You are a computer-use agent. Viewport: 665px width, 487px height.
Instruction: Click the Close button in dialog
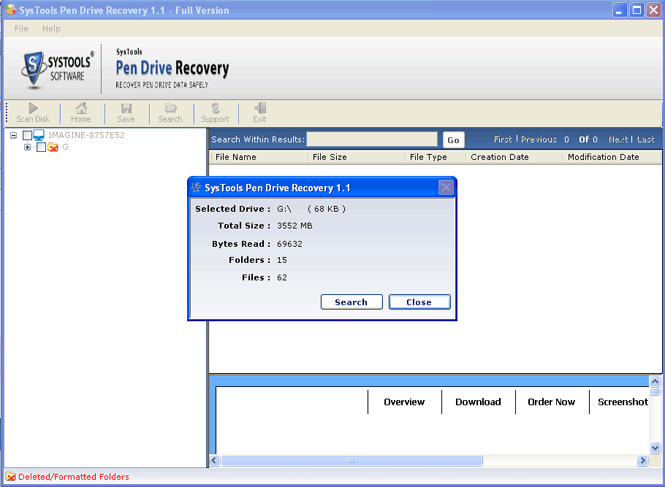[x=419, y=302]
